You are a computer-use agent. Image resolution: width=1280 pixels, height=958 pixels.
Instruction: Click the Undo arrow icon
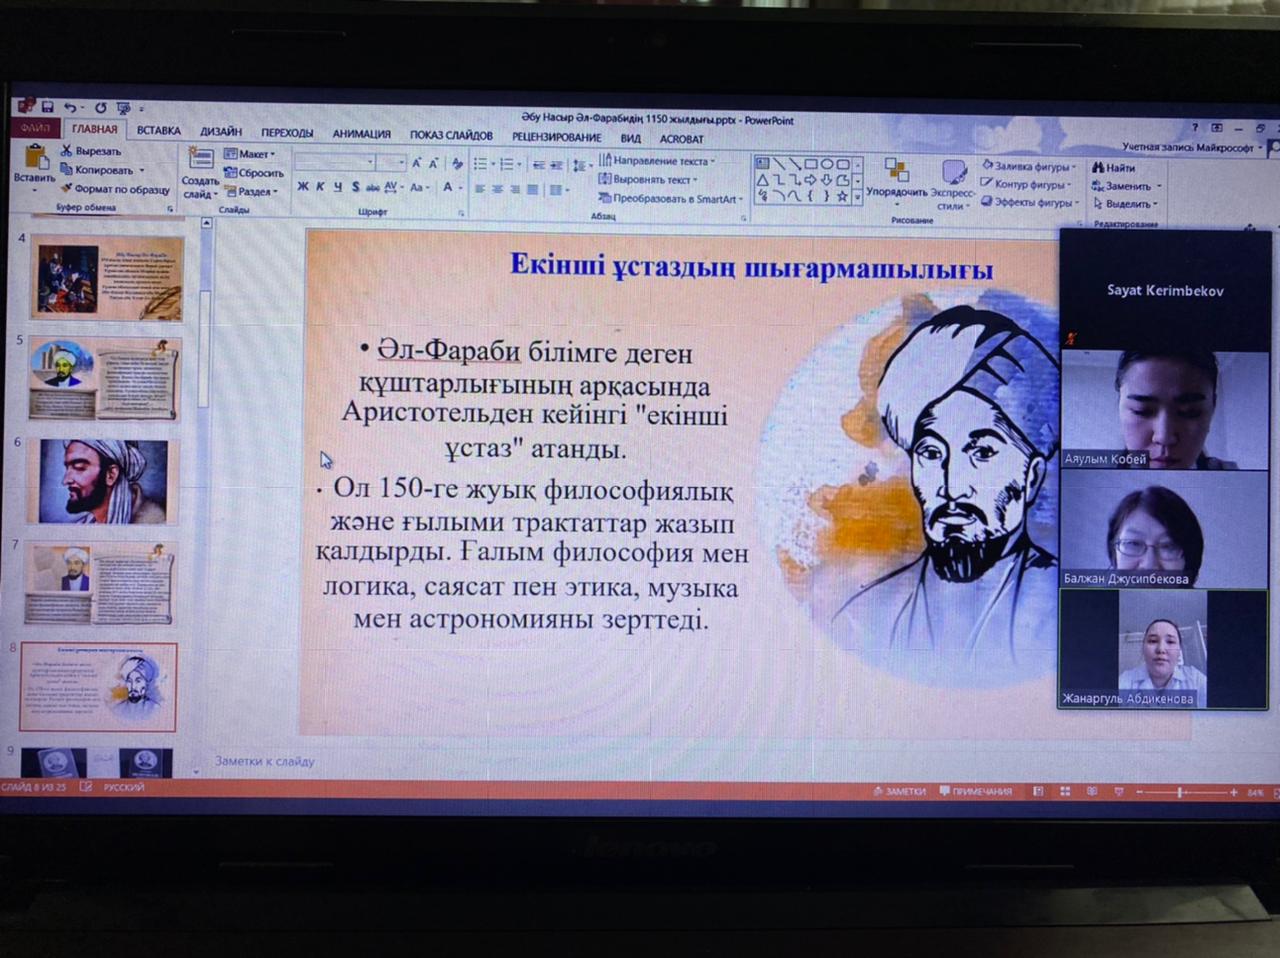coord(70,108)
